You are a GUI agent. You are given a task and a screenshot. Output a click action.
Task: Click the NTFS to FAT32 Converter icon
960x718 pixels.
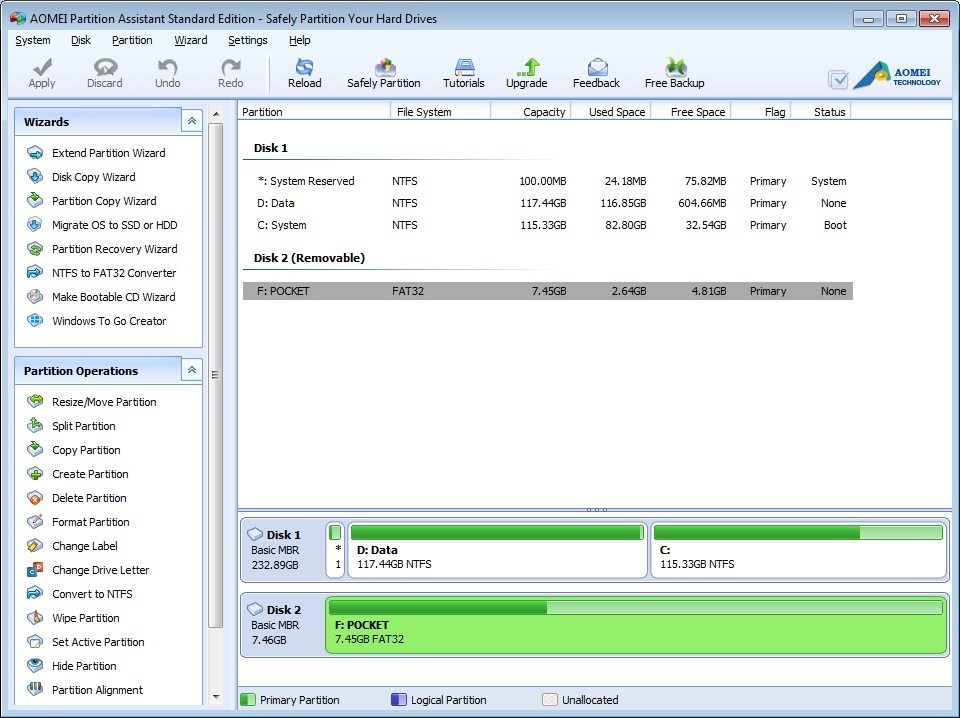coord(35,272)
